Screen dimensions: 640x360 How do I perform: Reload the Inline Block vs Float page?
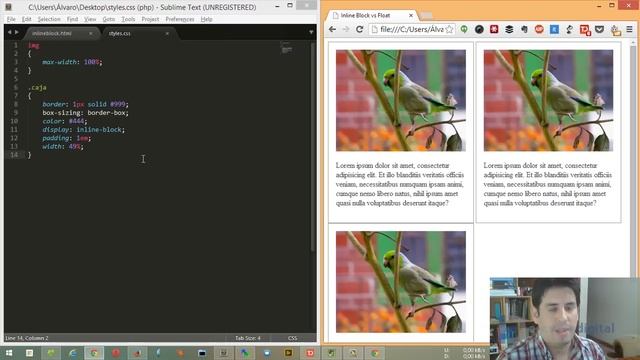point(360,29)
